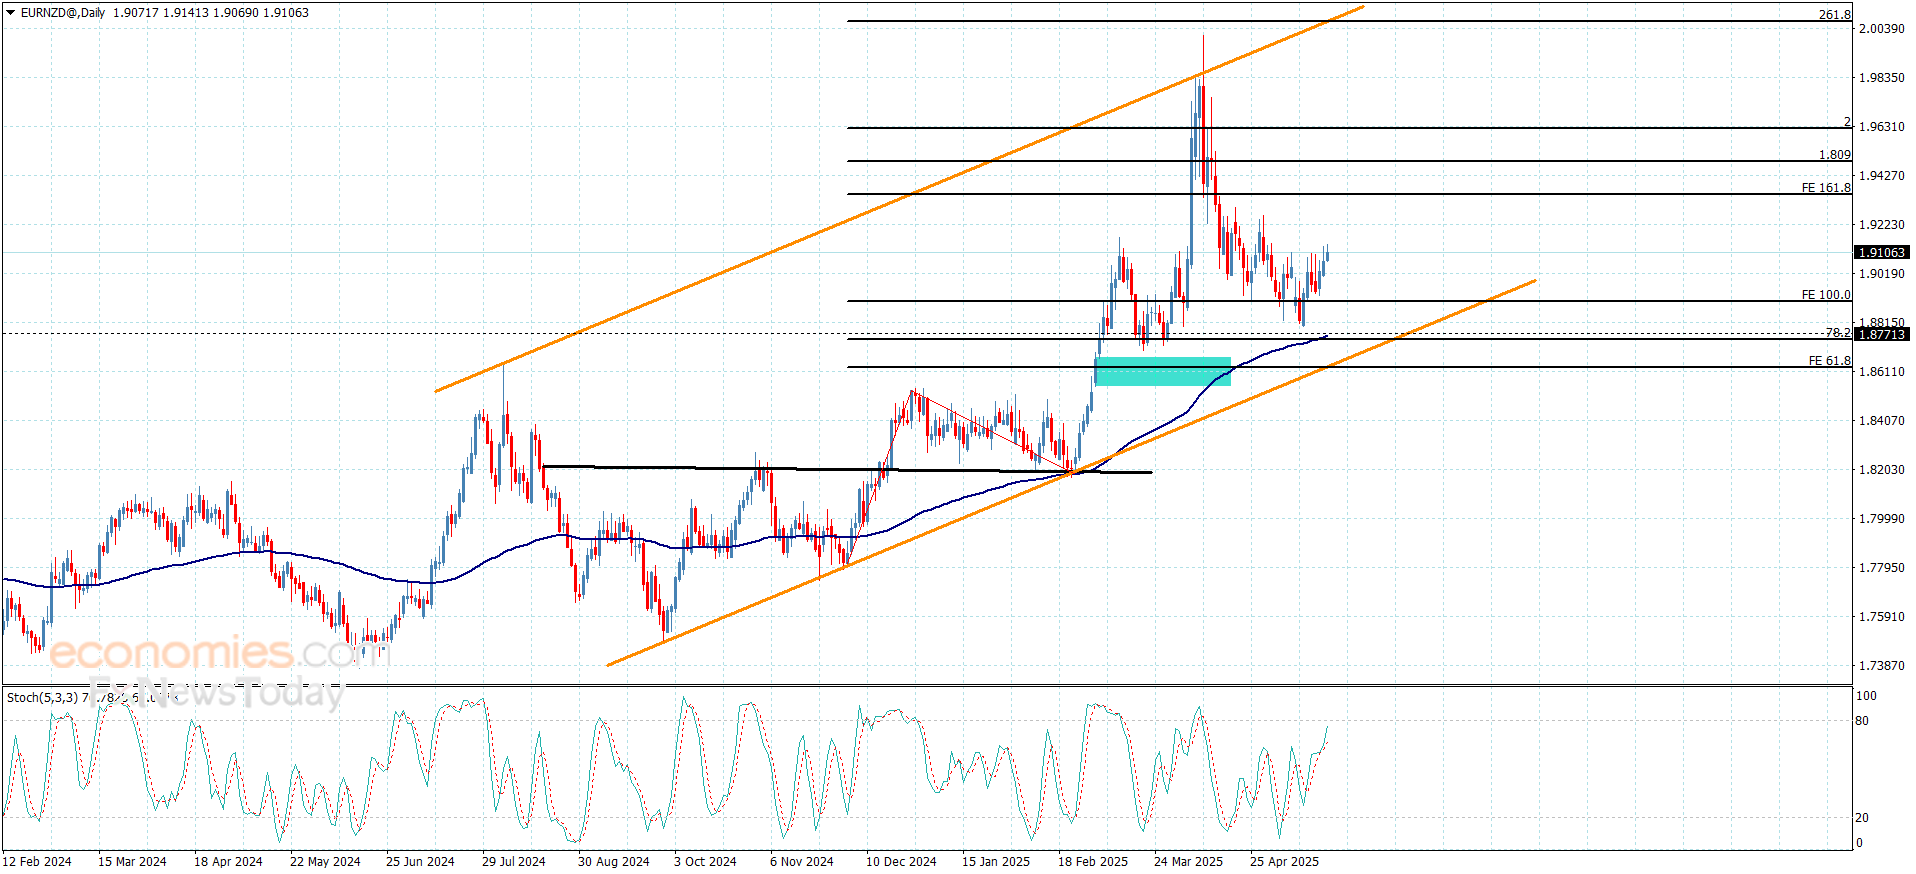The width and height of the screenshot is (1916, 874).
Task: Click the 6 Nov 2024 date label
Action: coord(801,862)
